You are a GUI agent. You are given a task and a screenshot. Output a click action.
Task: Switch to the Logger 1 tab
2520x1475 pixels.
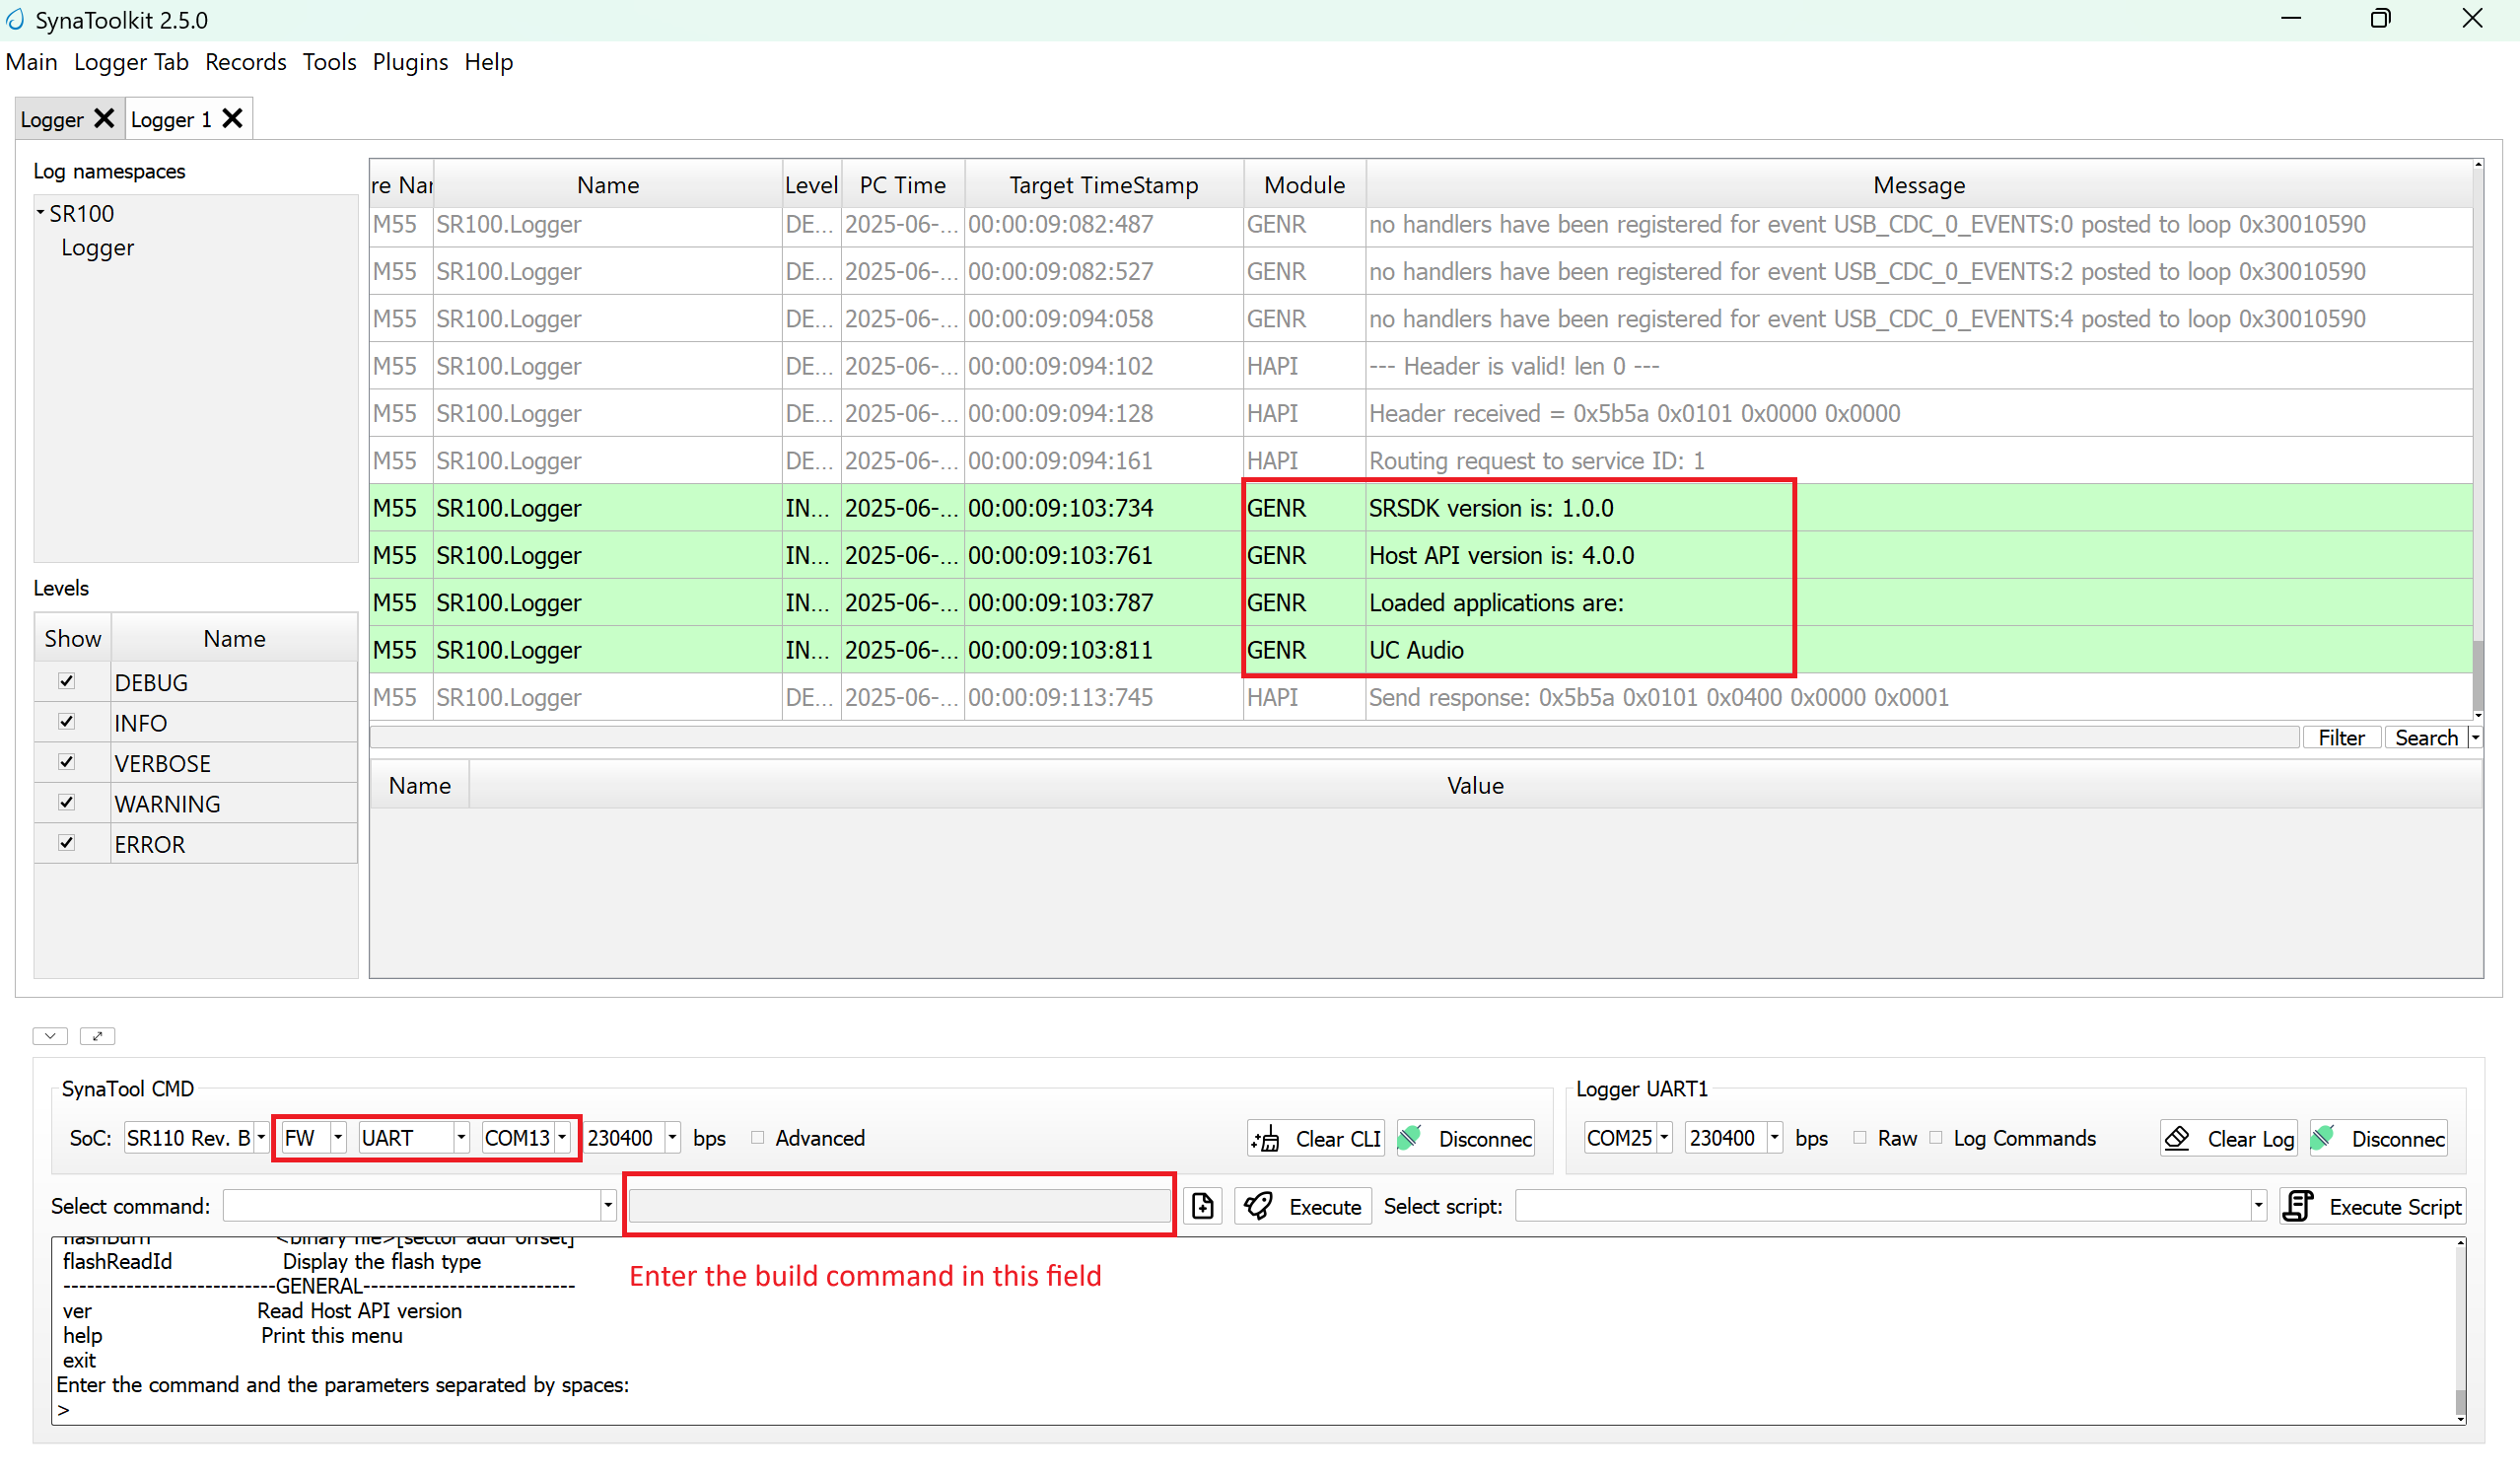click(x=171, y=120)
